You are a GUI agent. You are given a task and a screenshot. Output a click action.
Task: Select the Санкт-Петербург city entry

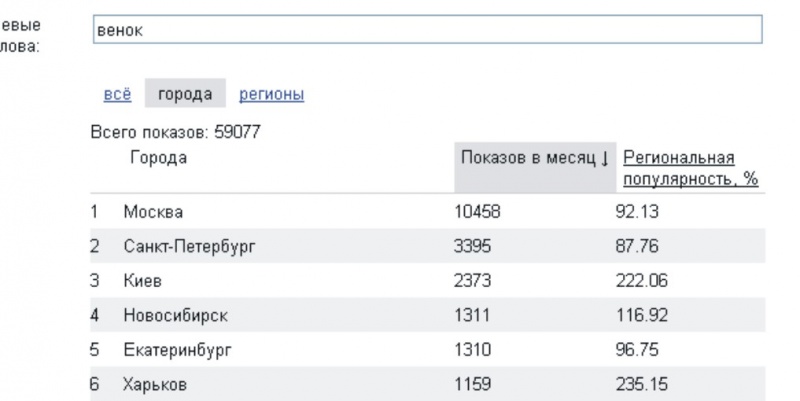click(x=188, y=246)
